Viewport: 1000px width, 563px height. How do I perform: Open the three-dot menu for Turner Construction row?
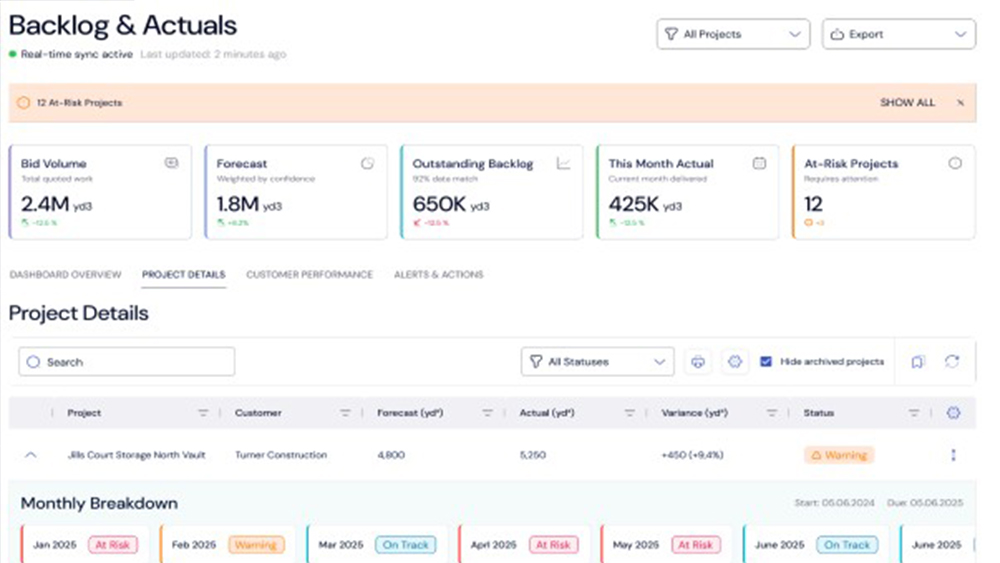coord(953,455)
